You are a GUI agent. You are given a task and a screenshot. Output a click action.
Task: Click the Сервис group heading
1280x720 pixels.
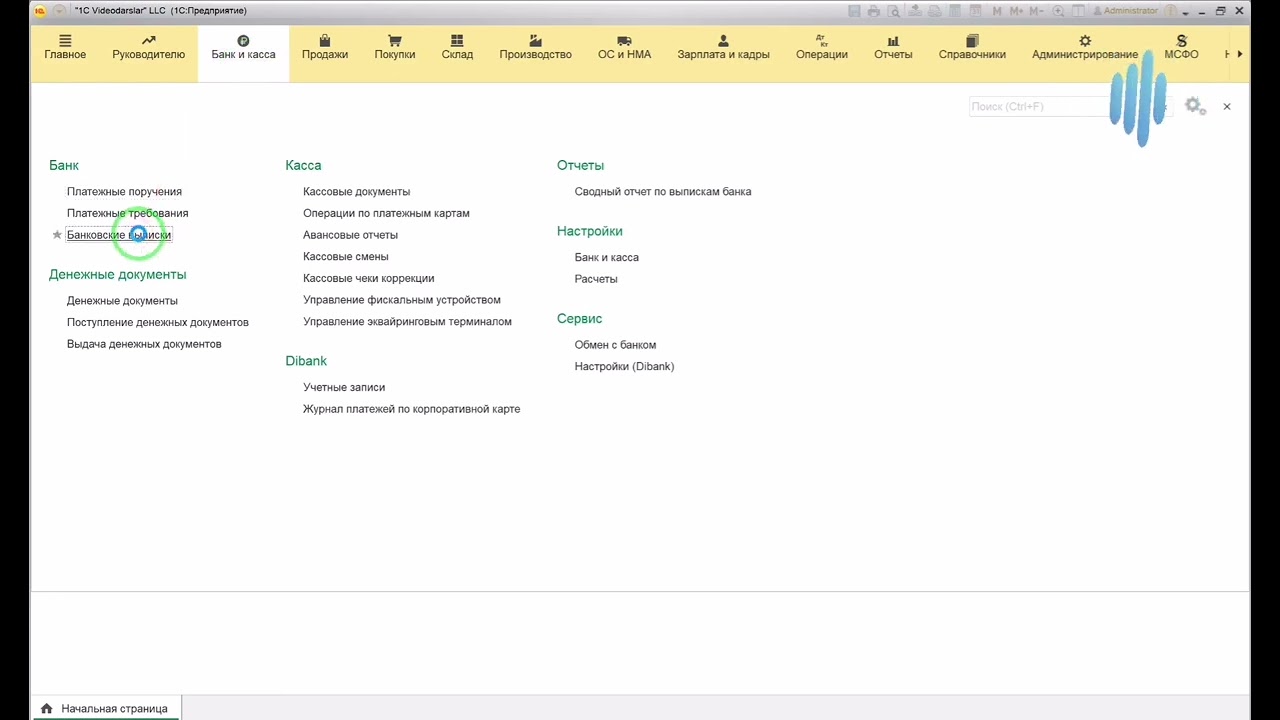click(x=579, y=318)
